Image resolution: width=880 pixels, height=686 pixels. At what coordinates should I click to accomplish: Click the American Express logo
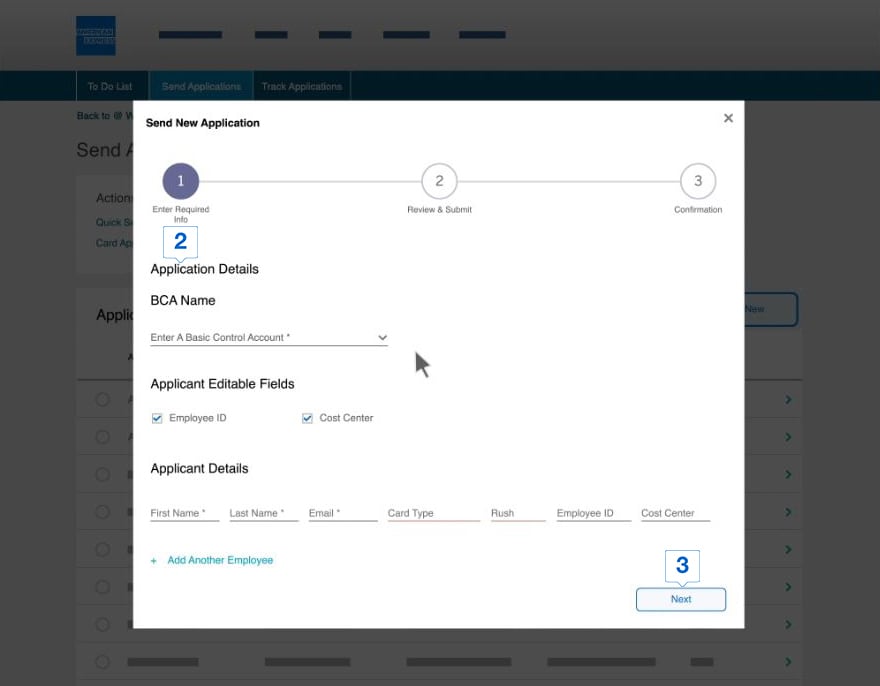96,35
